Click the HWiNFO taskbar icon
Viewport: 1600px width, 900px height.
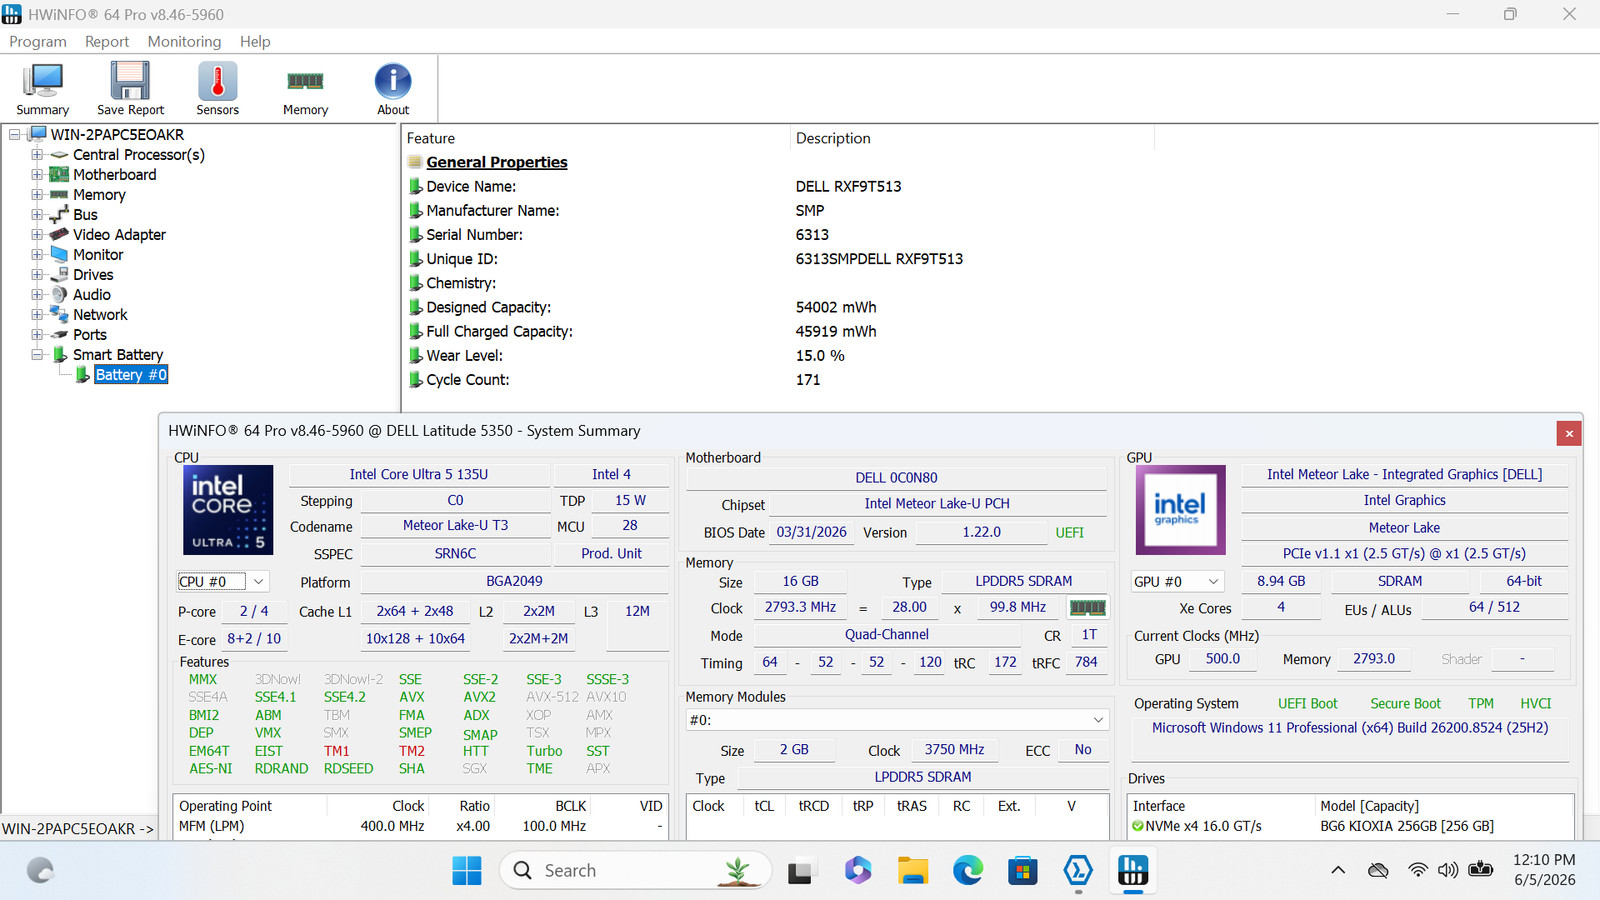coord(1133,871)
